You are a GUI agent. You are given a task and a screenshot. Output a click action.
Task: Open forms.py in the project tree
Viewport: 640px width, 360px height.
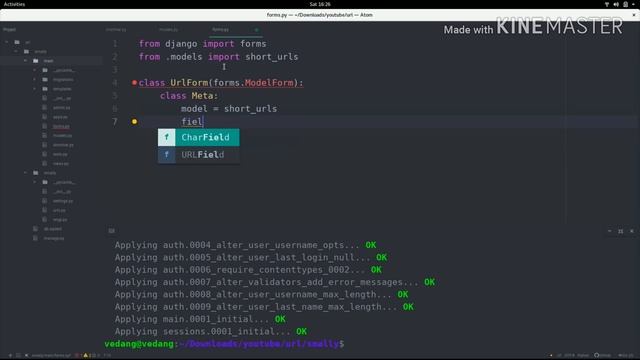pos(61,127)
